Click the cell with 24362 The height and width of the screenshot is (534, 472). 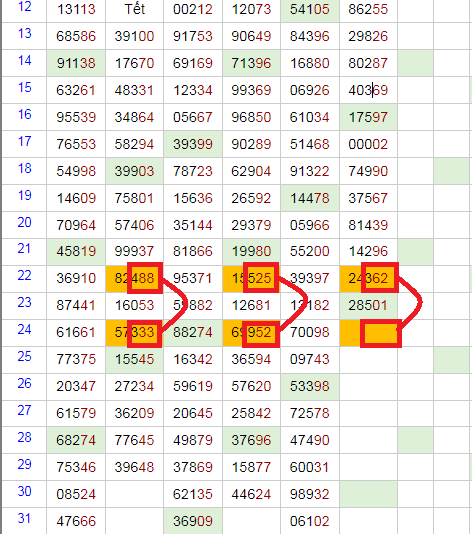click(x=368, y=279)
